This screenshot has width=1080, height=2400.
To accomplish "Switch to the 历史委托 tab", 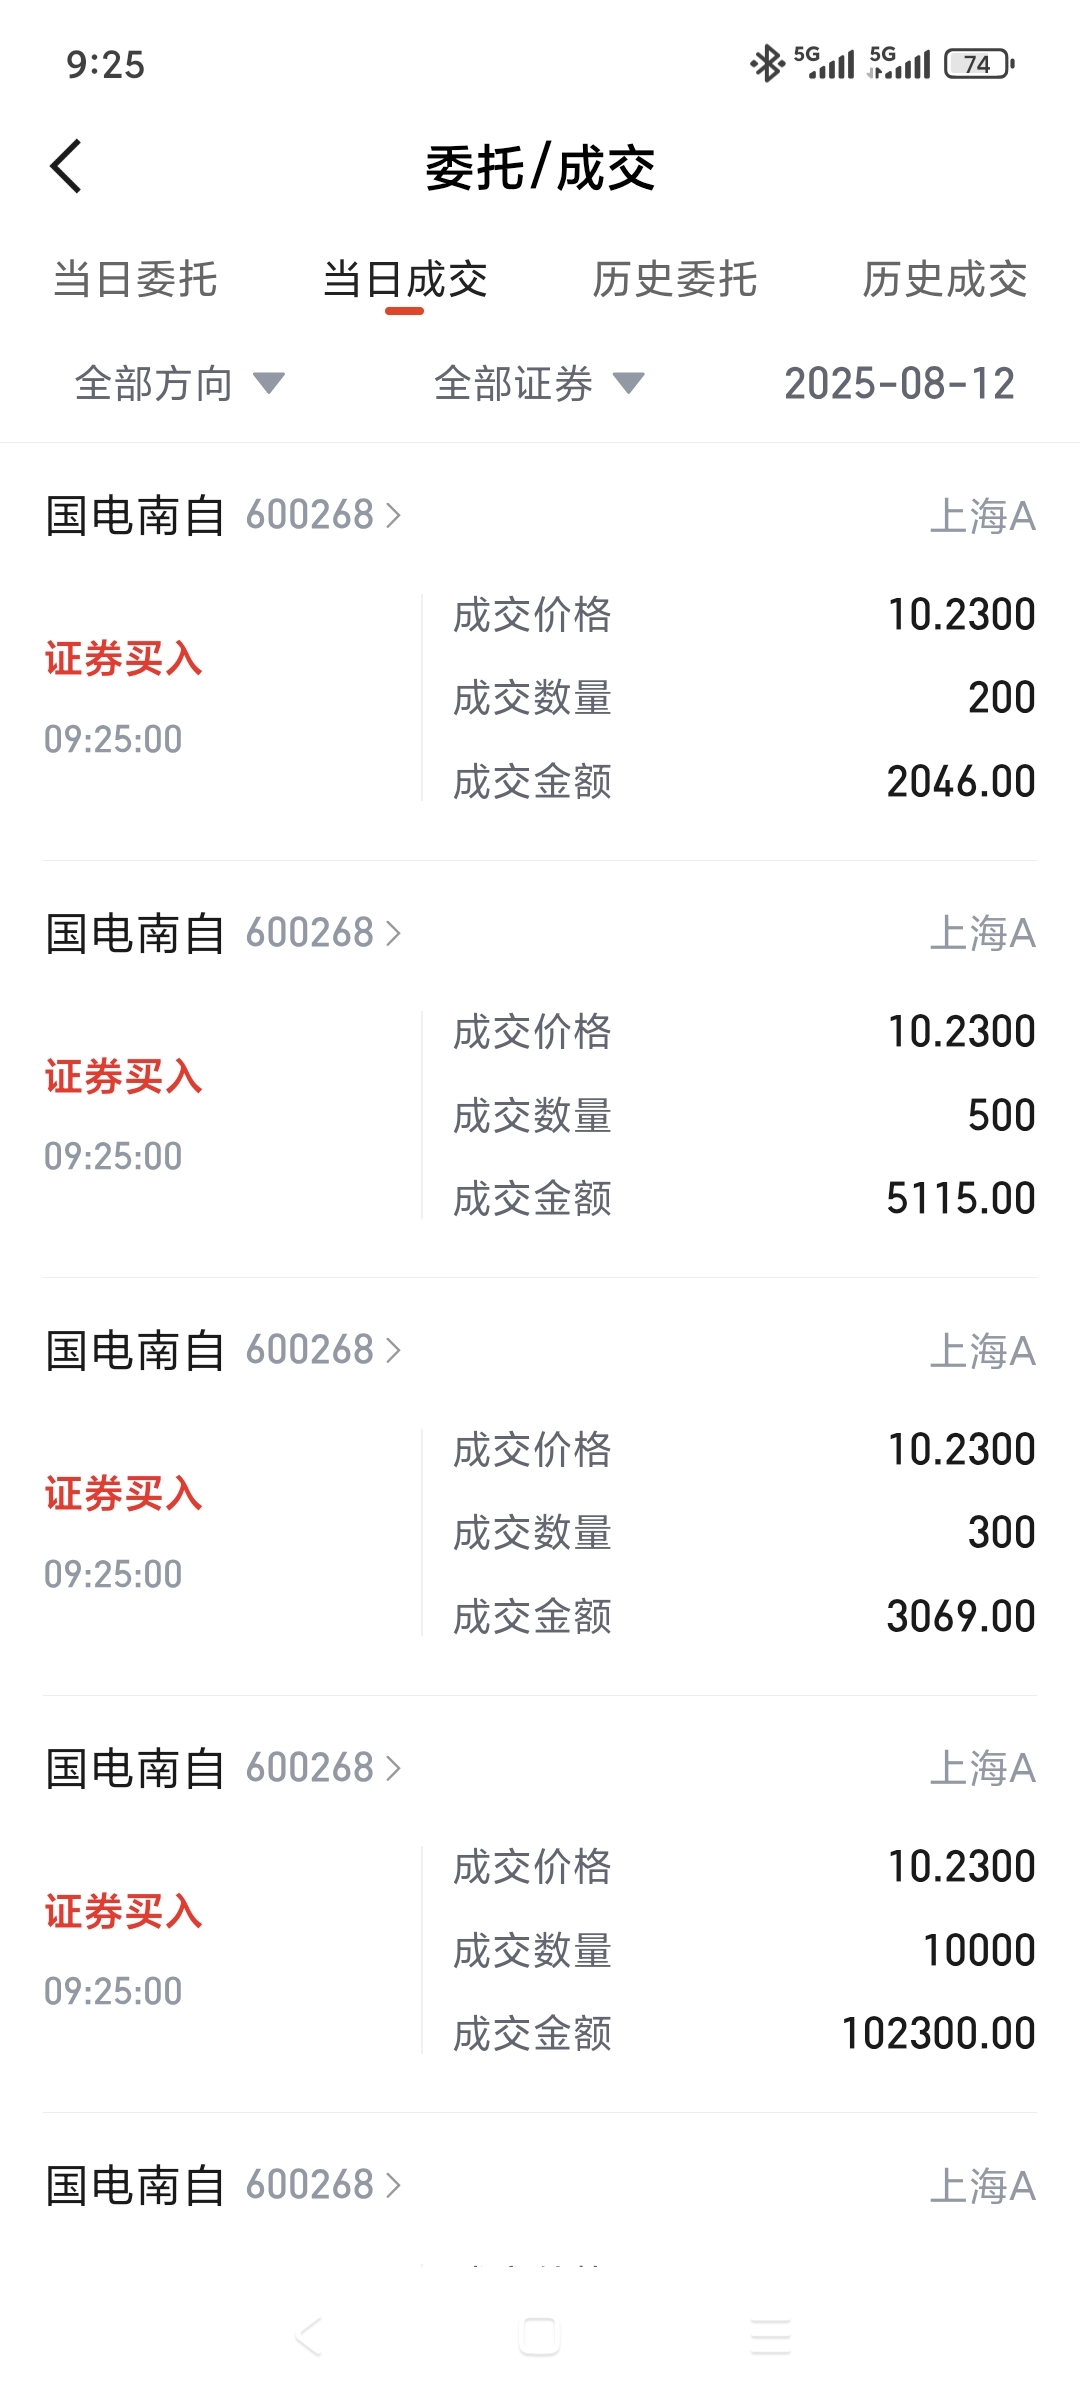I will point(674,279).
